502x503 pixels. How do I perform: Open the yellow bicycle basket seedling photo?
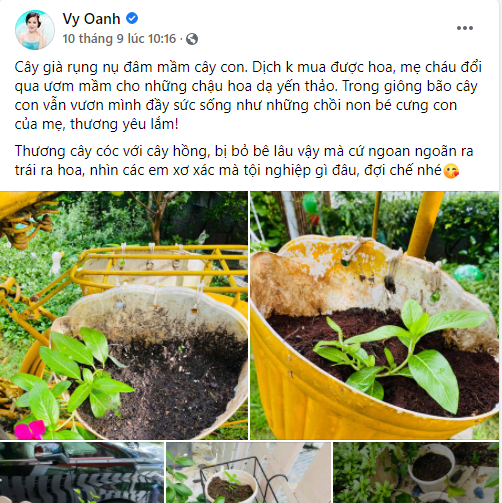(124, 315)
